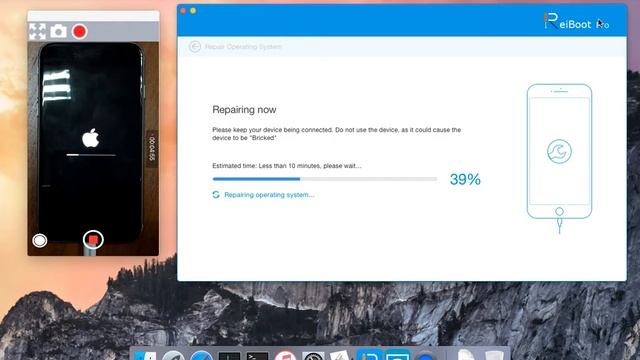Viewport: 640px width, 360px height.
Task: Open Launchpad rocket icon in Dock
Action: (173, 356)
